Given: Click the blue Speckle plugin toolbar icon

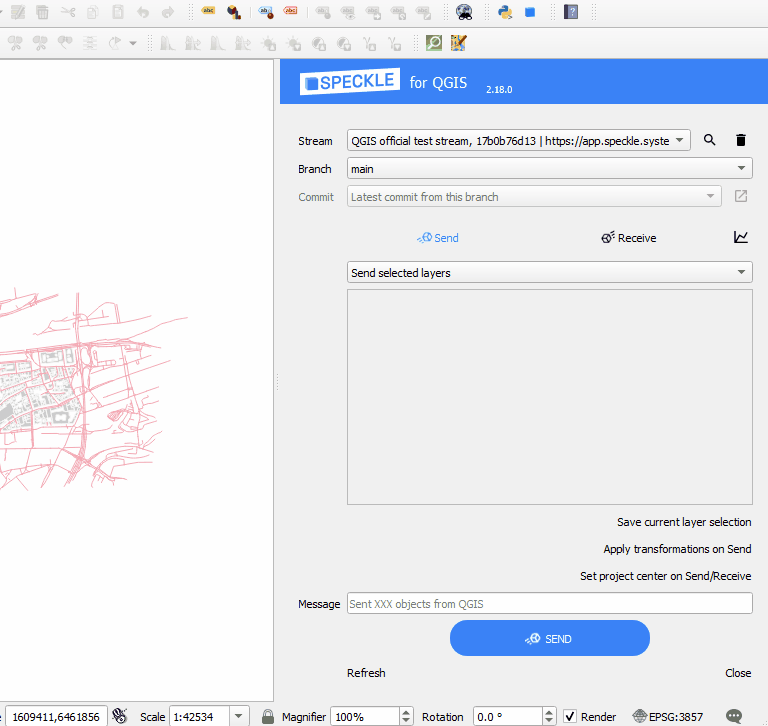Looking at the screenshot, I should [529, 12].
